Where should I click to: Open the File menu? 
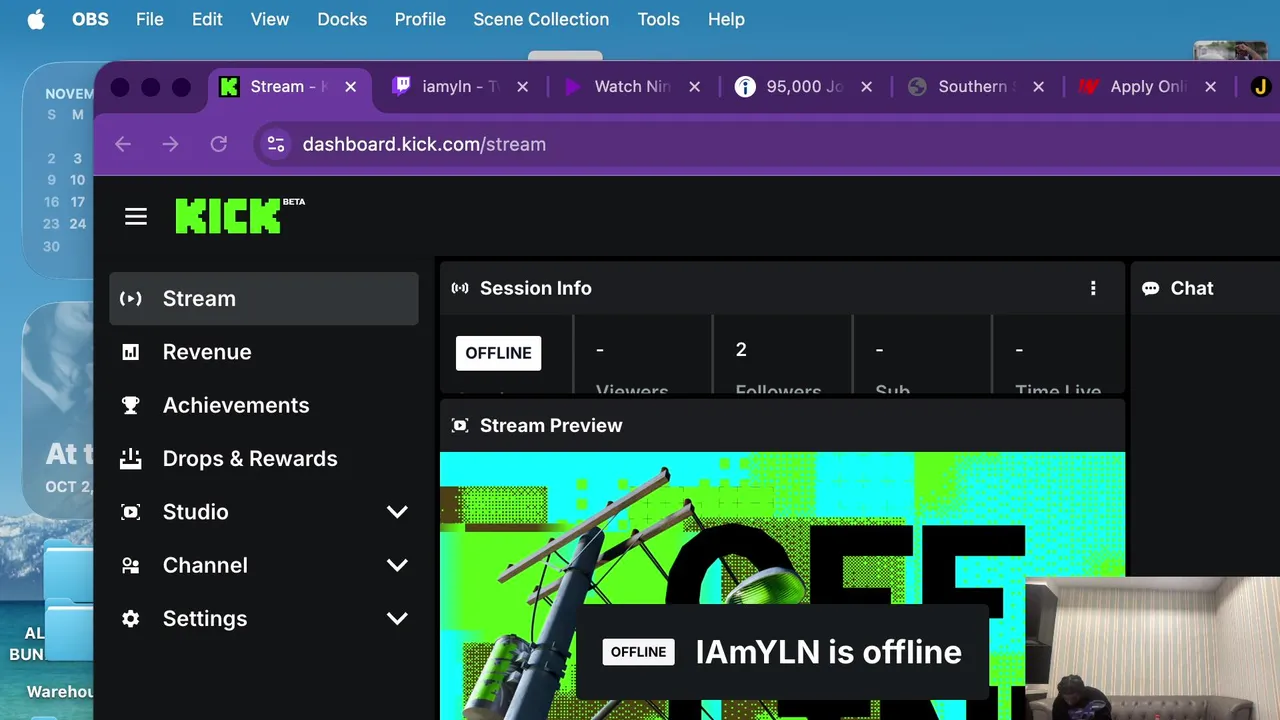(x=150, y=20)
